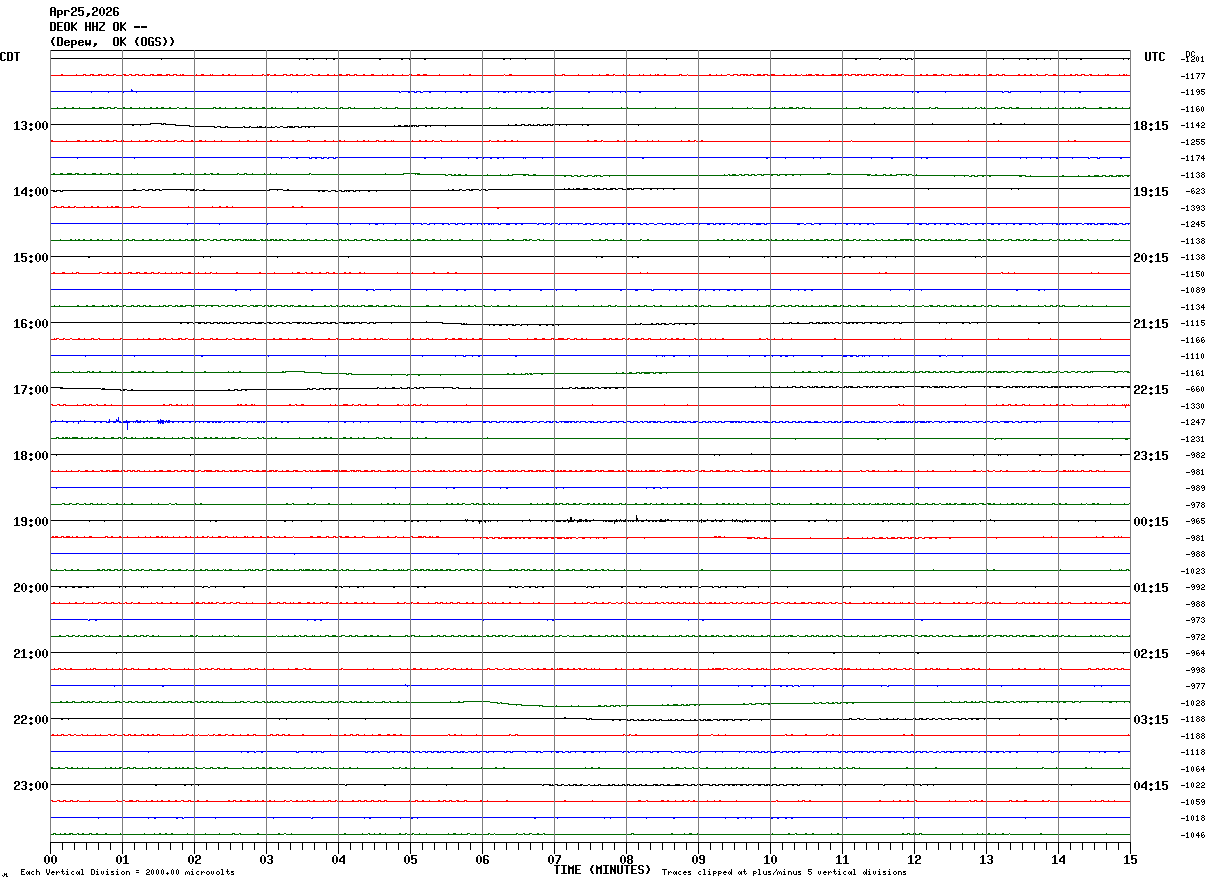Screen dimensions: 1210x886
Task: Click the DC offset value -1330
Action: click(1194, 406)
